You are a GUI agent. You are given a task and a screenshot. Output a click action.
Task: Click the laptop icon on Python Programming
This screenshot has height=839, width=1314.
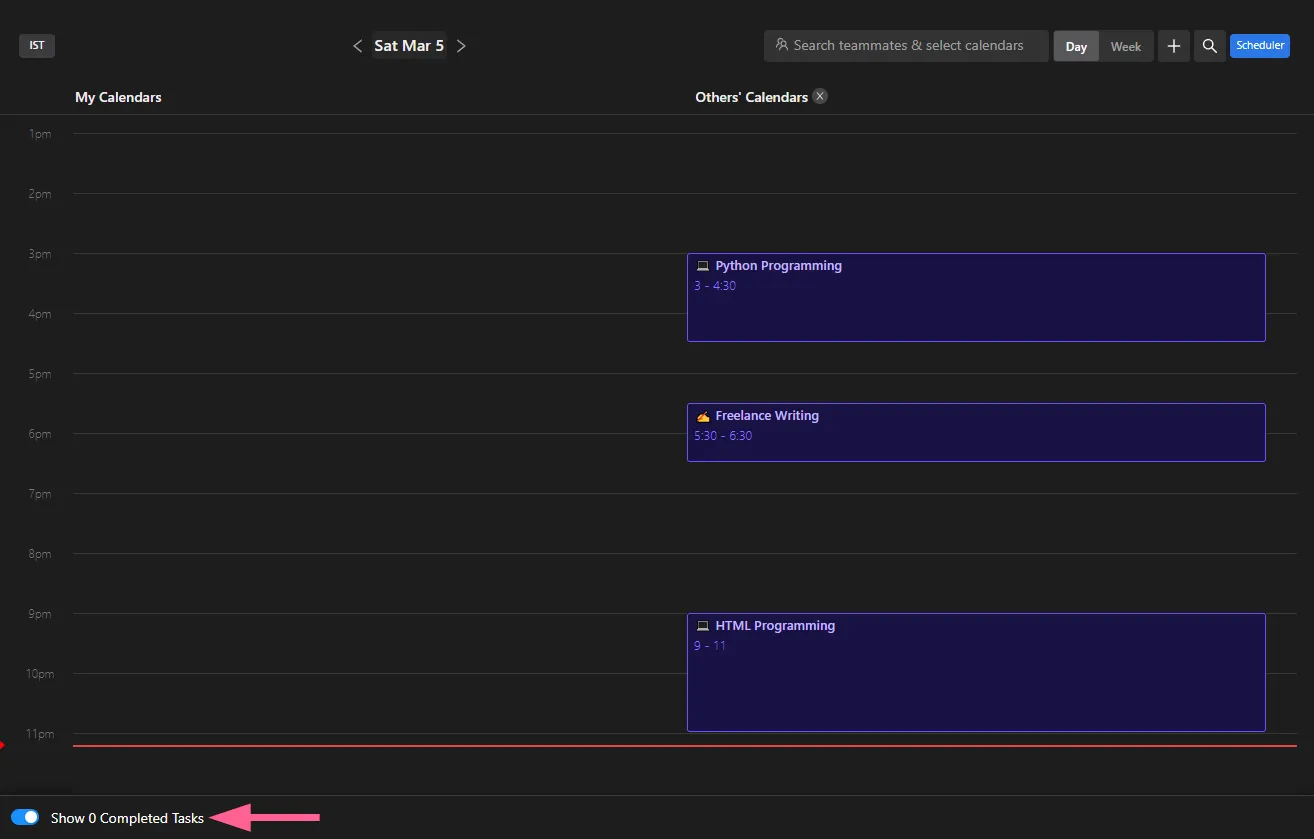point(703,266)
